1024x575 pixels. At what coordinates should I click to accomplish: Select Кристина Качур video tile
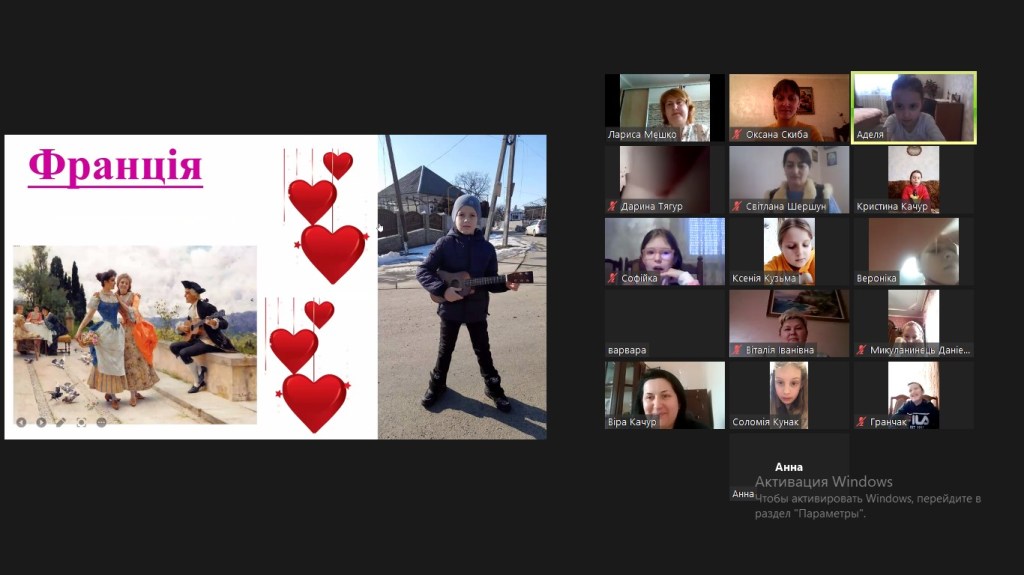coord(913,179)
